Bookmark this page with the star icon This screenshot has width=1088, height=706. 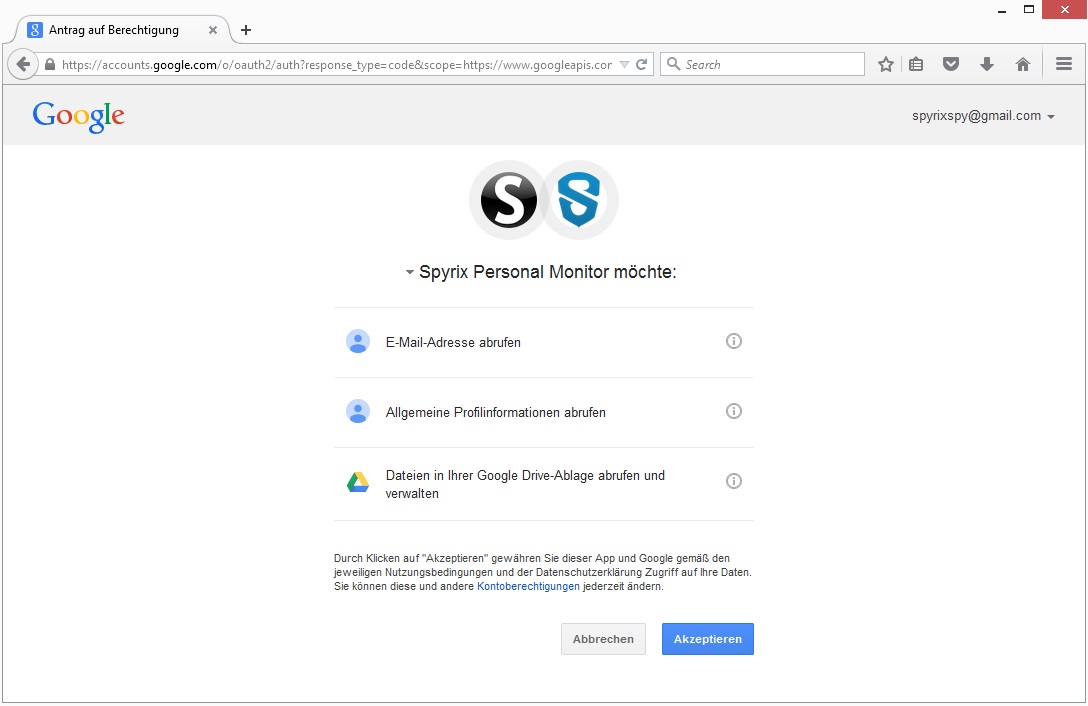click(885, 65)
